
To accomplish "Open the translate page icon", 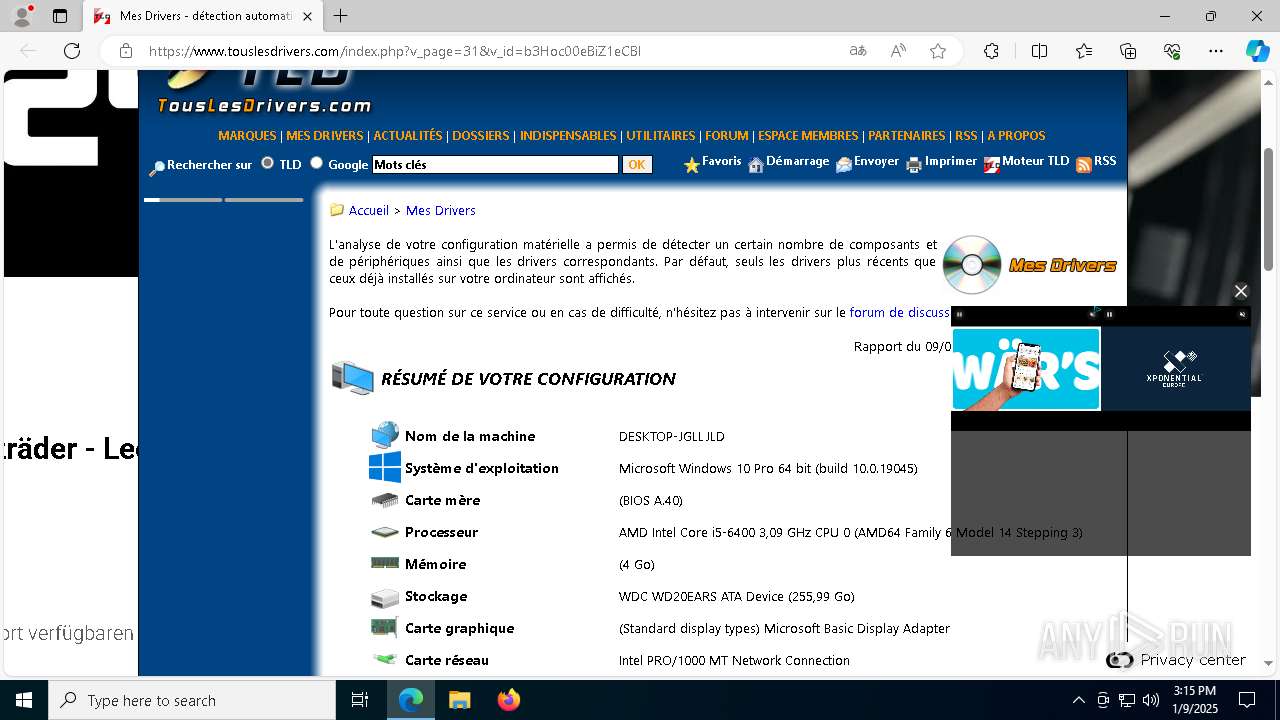I will (857, 51).
